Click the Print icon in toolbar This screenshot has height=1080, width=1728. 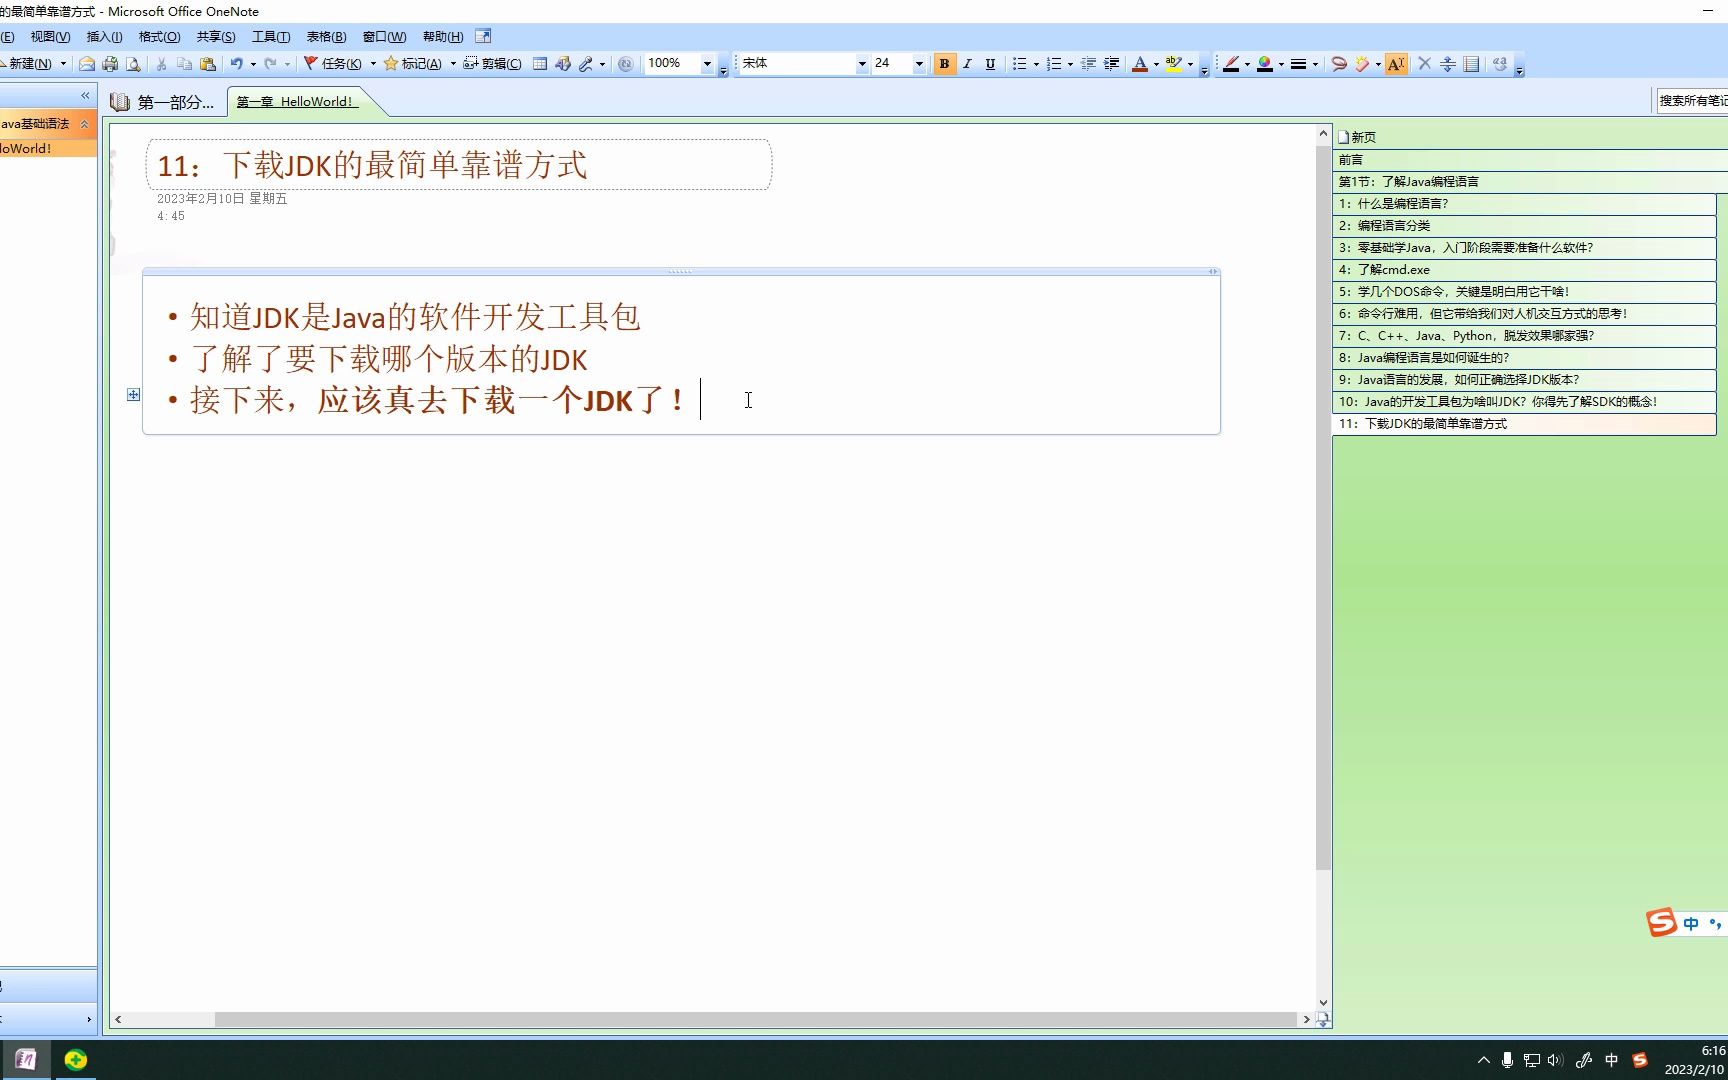110,64
